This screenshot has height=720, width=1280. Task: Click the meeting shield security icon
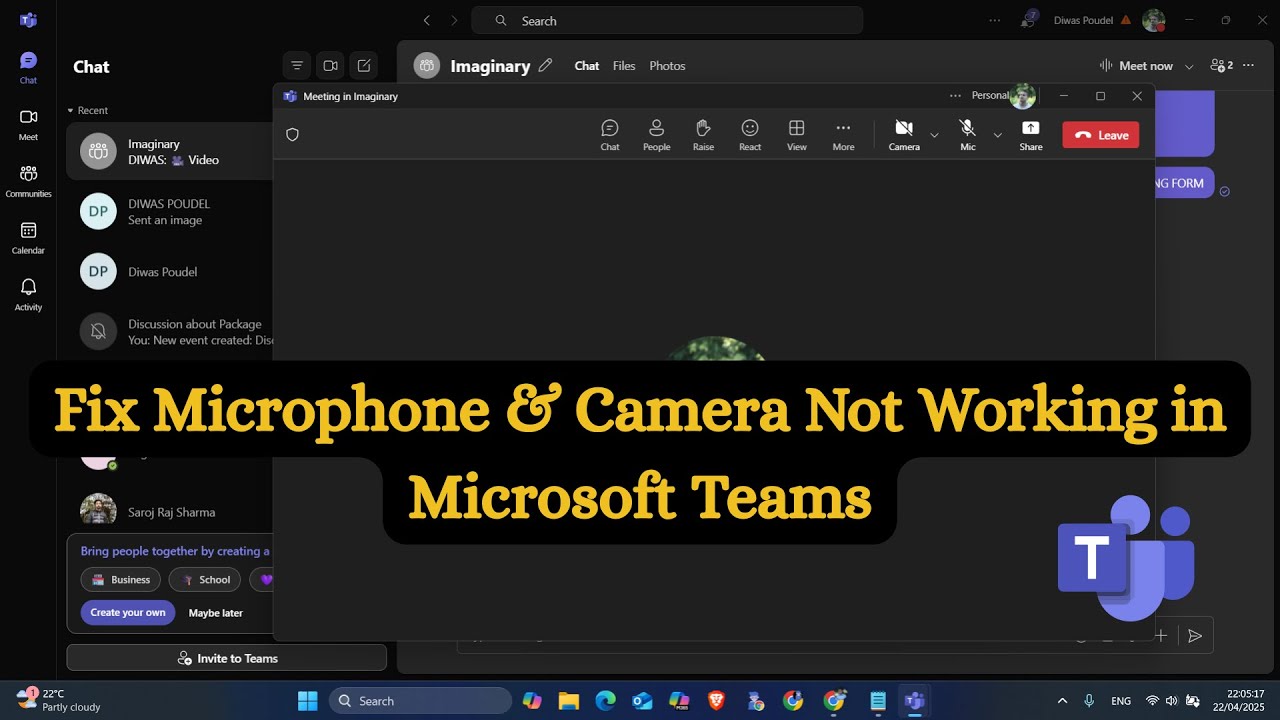(292, 134)
